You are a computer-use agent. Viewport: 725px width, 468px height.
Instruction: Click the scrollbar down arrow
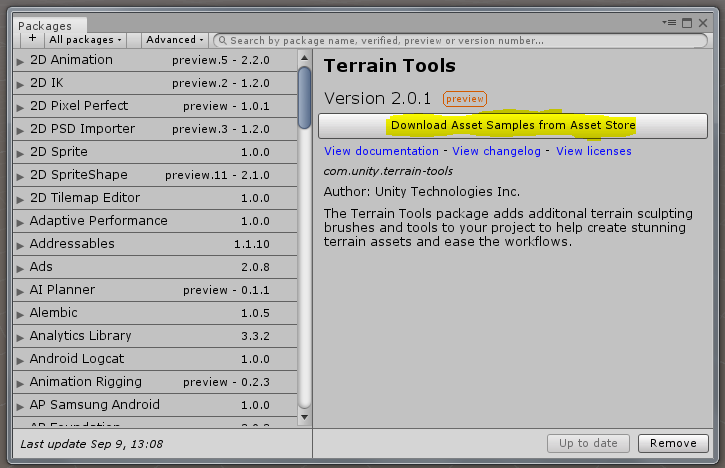(304, 417)
